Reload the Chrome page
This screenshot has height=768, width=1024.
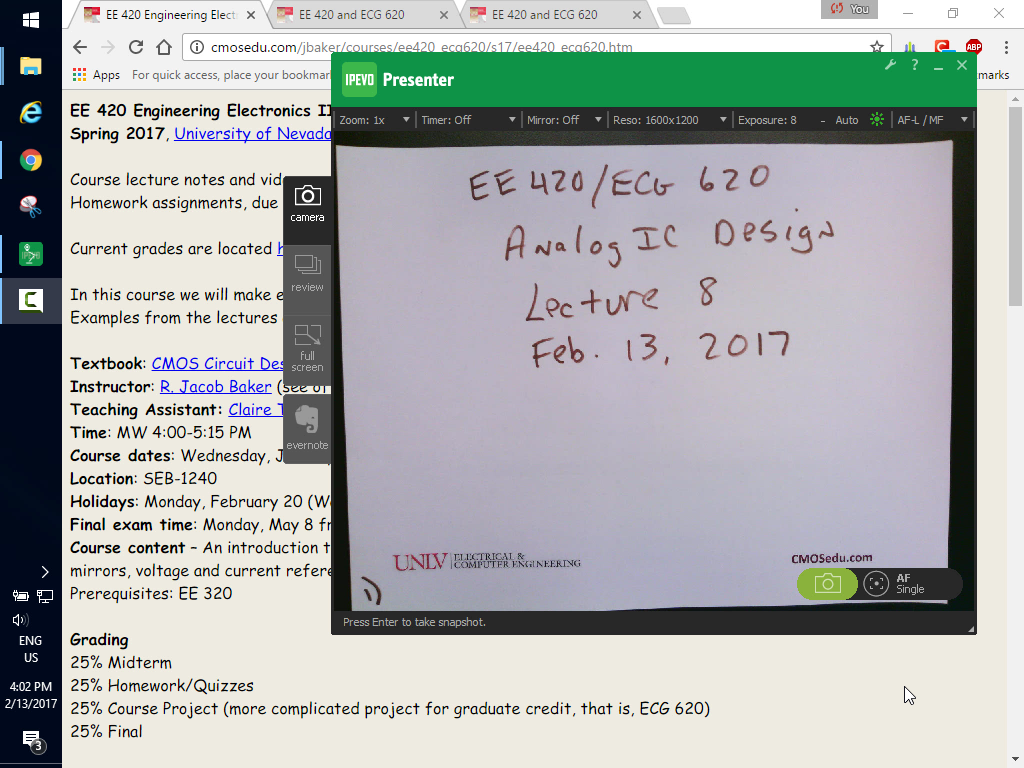point(136,47)
